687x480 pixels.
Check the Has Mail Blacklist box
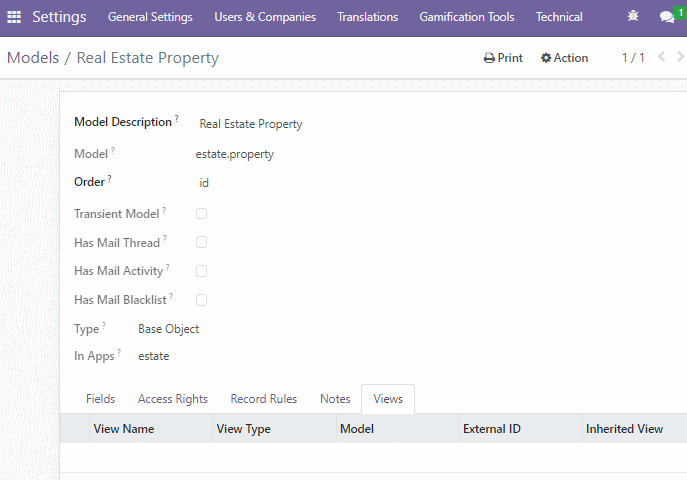(x=202, y=300)
